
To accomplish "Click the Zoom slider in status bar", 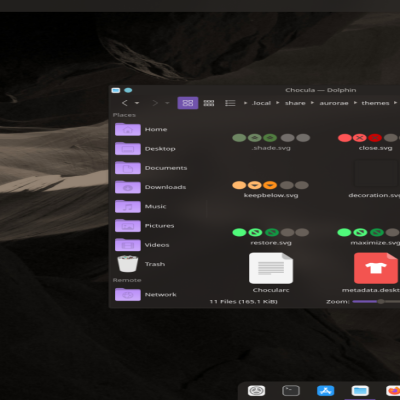I will click(x=376, y=302).
